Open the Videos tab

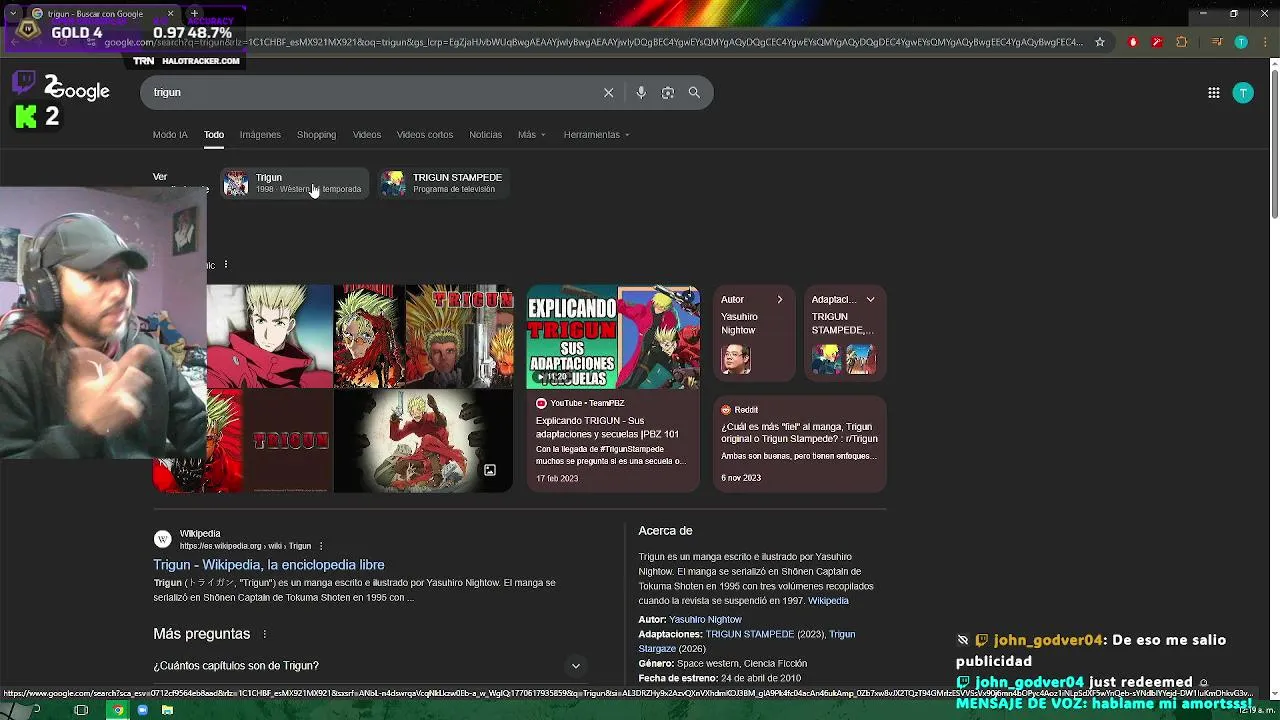tap(367, 134)
